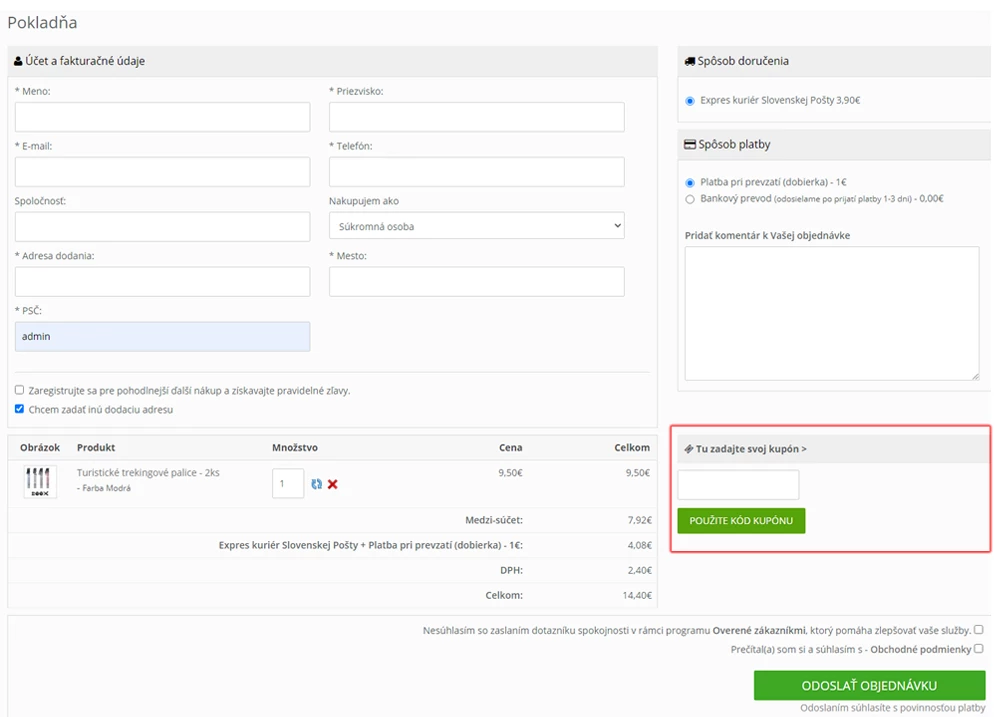Viewport: 995px width, 717px height.
Task: Uncheck 'Chcem zadať inú dodaciu adresu'
Action: coord(20,409)
